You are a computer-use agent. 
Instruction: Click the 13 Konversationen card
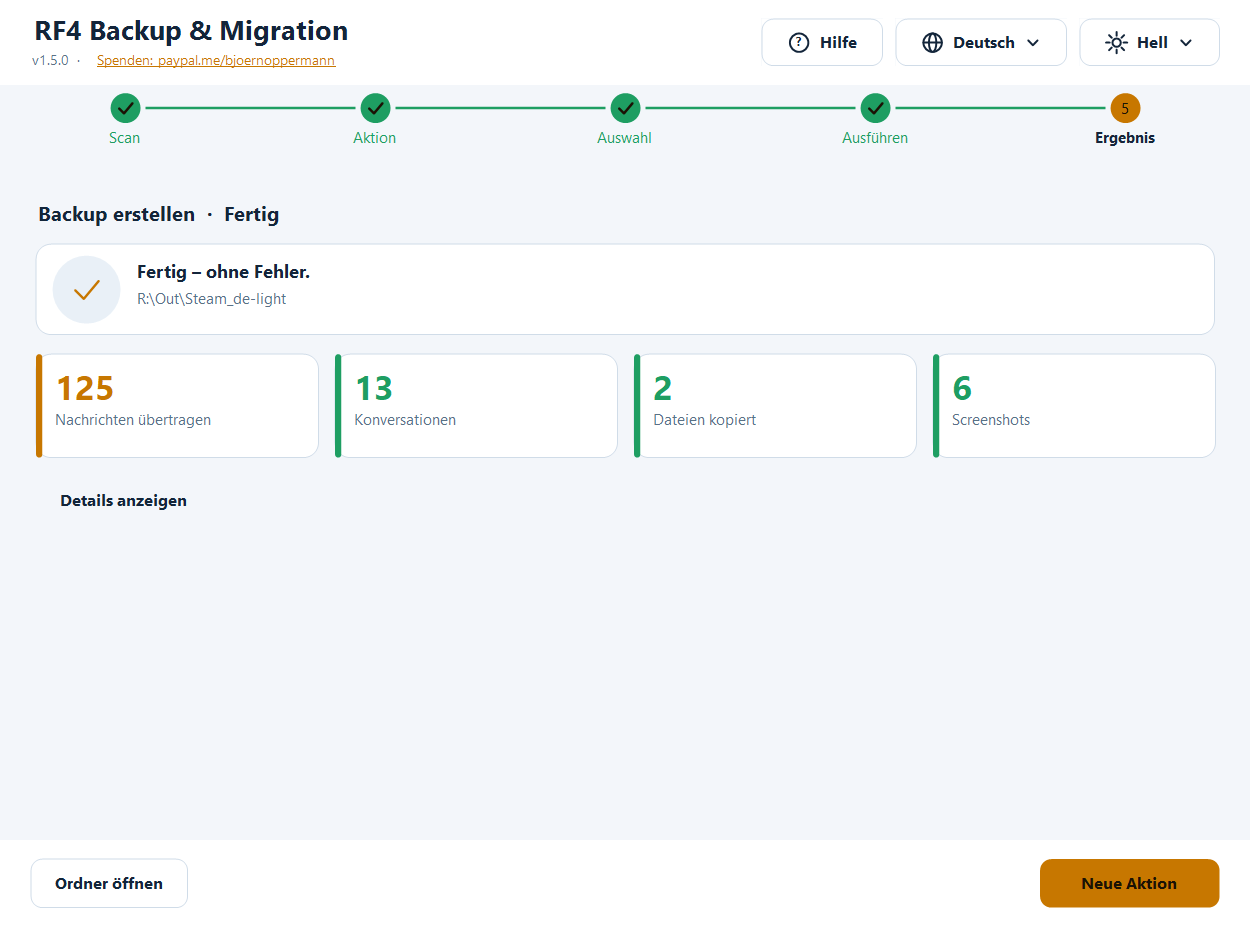click(476, 406)
